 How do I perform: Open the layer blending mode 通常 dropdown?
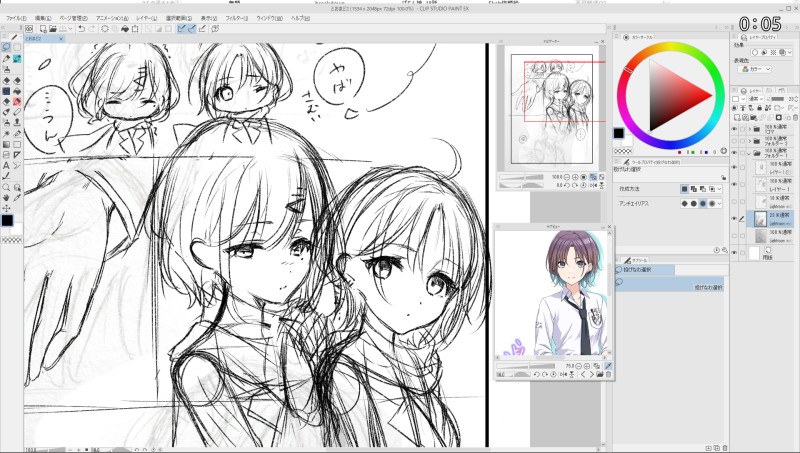756,99
